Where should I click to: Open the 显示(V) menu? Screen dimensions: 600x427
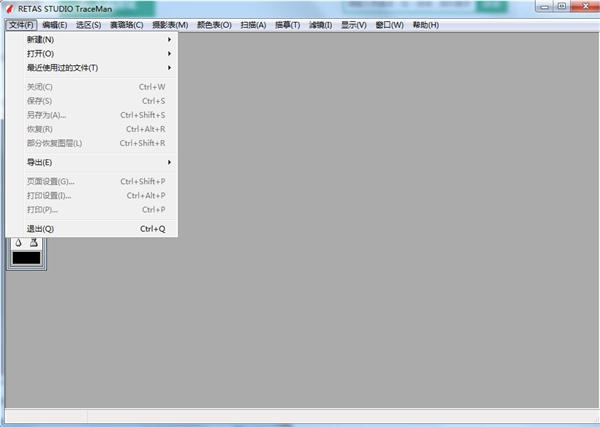pyautogui.click(x=353, y=24)
